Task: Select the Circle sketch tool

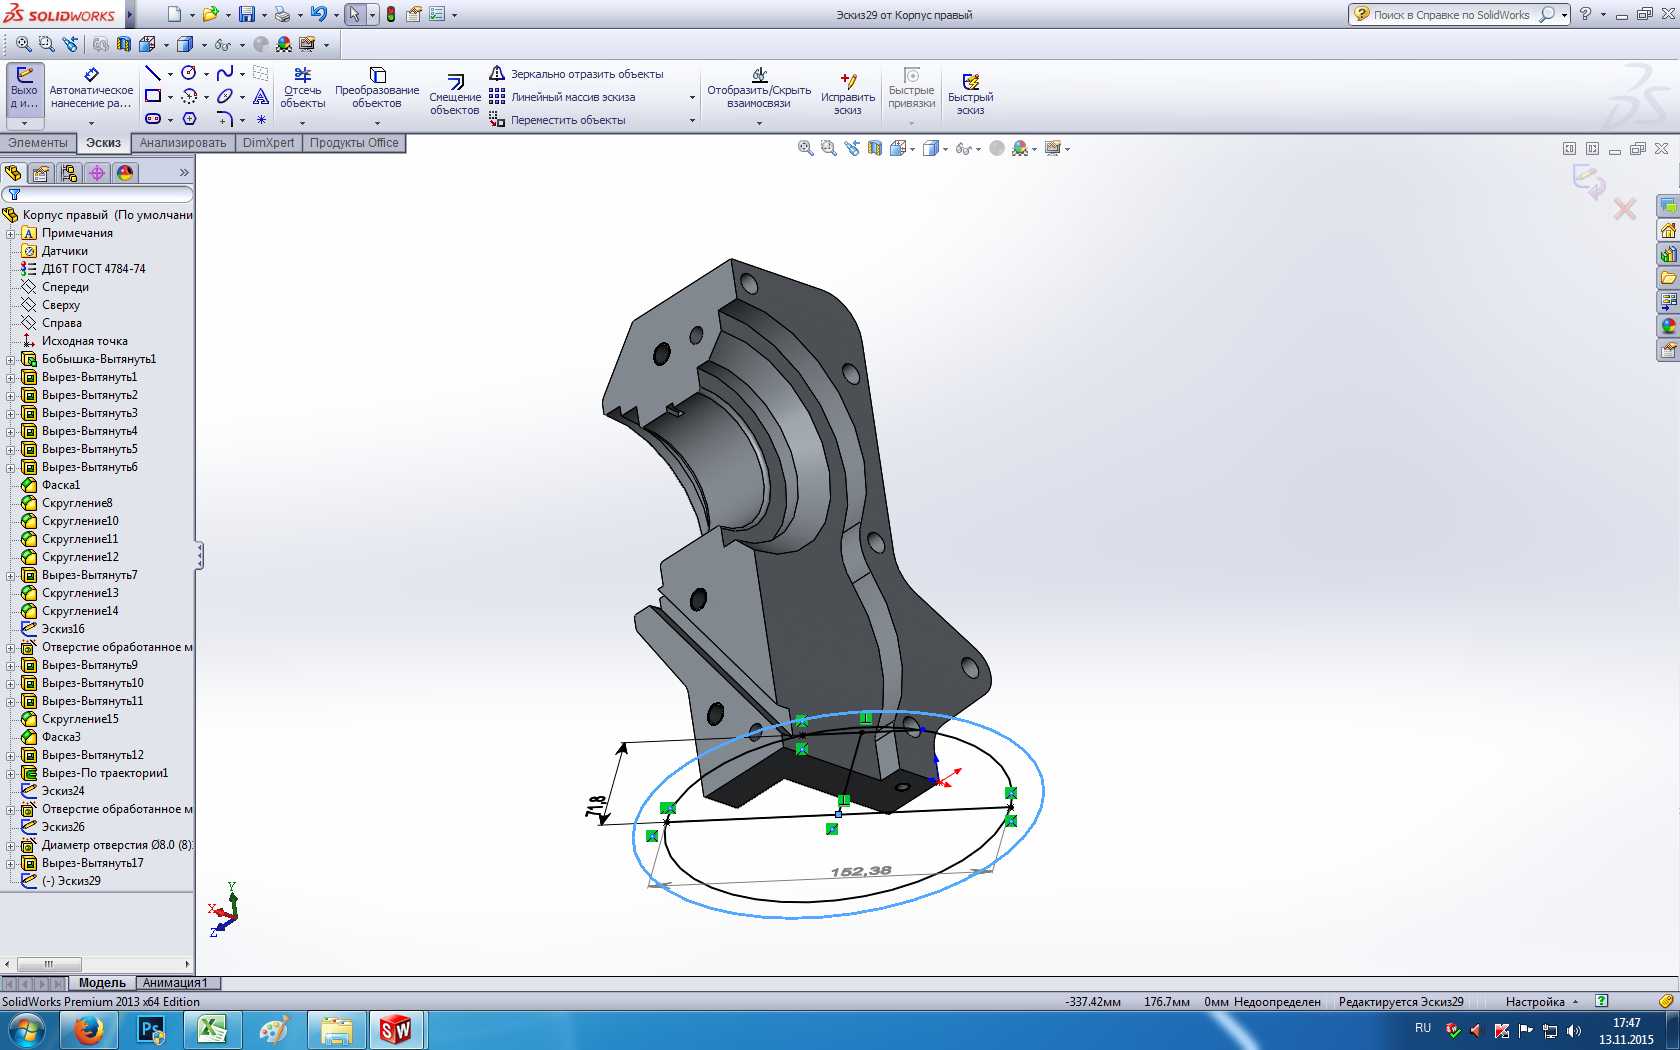Action: (188, 73)
